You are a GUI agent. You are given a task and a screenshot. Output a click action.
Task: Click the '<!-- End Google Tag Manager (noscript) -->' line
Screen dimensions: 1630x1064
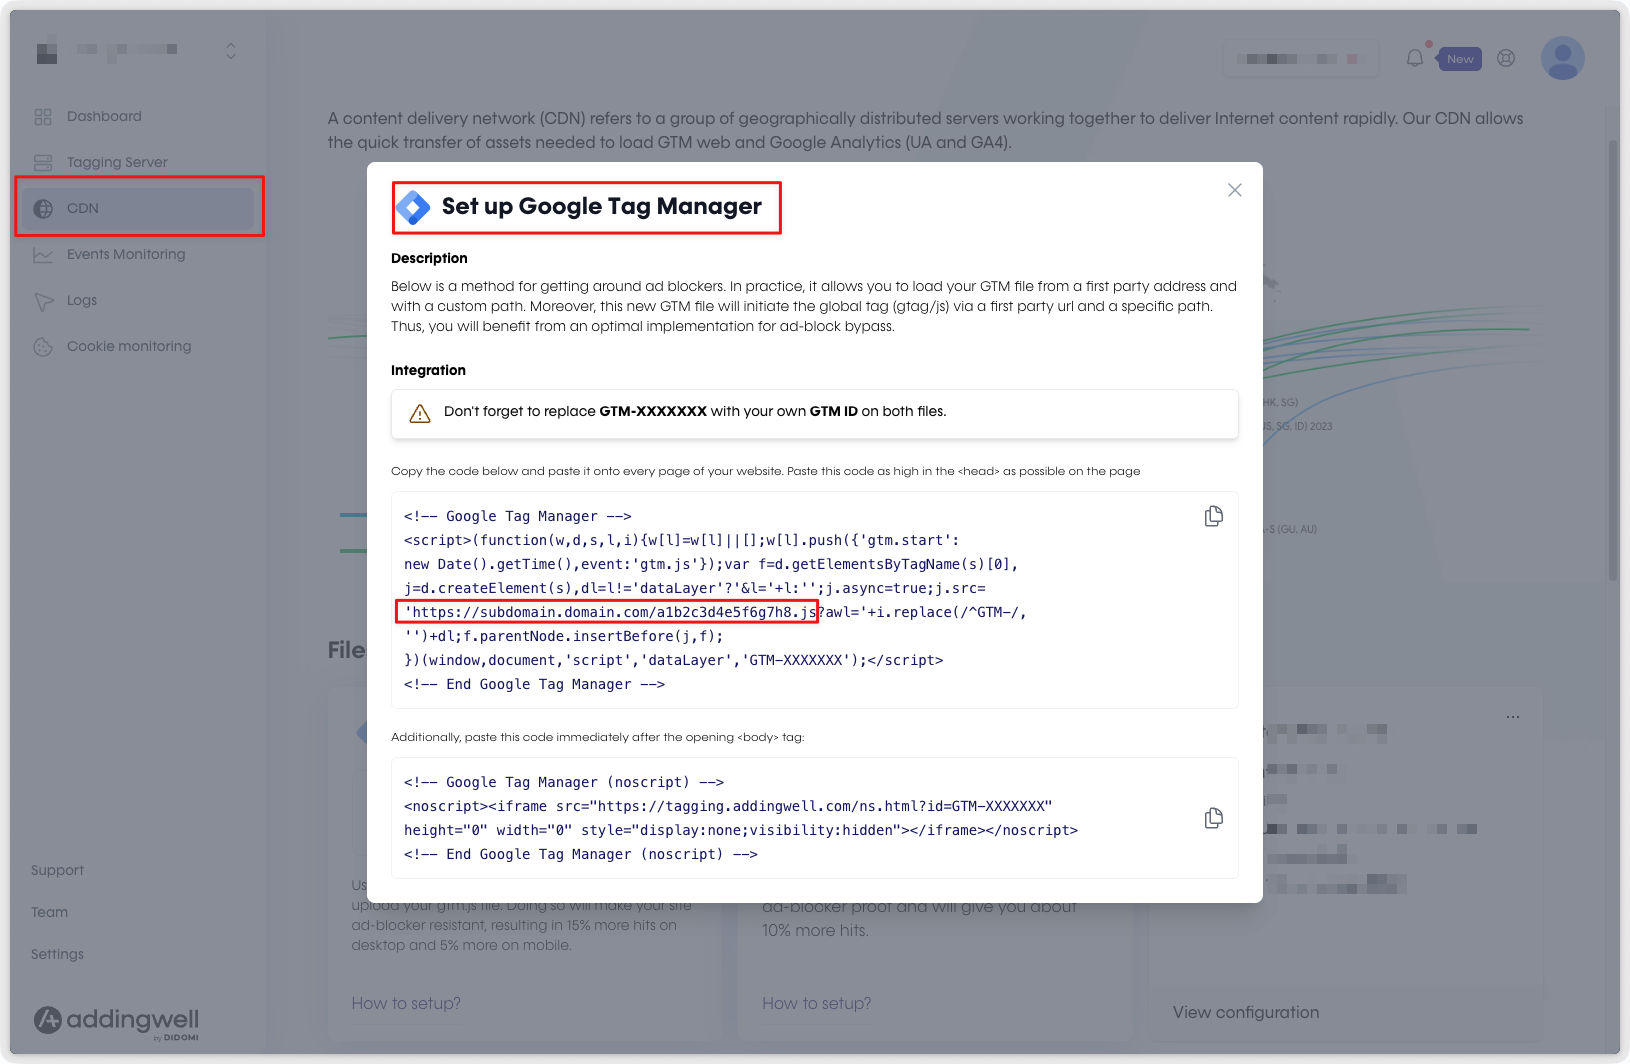pos(581,854)
